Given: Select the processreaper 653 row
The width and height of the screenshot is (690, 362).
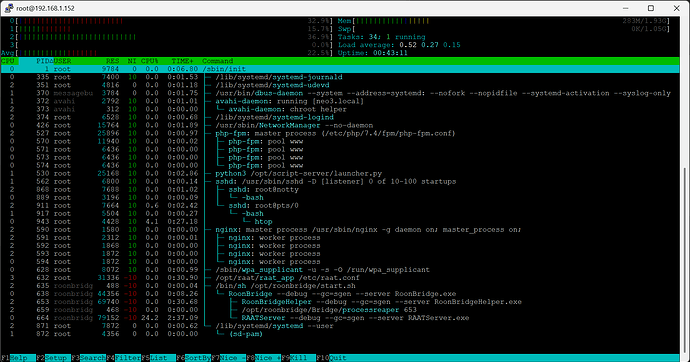Looking at the screenshot, I should [x=340, y=310].
